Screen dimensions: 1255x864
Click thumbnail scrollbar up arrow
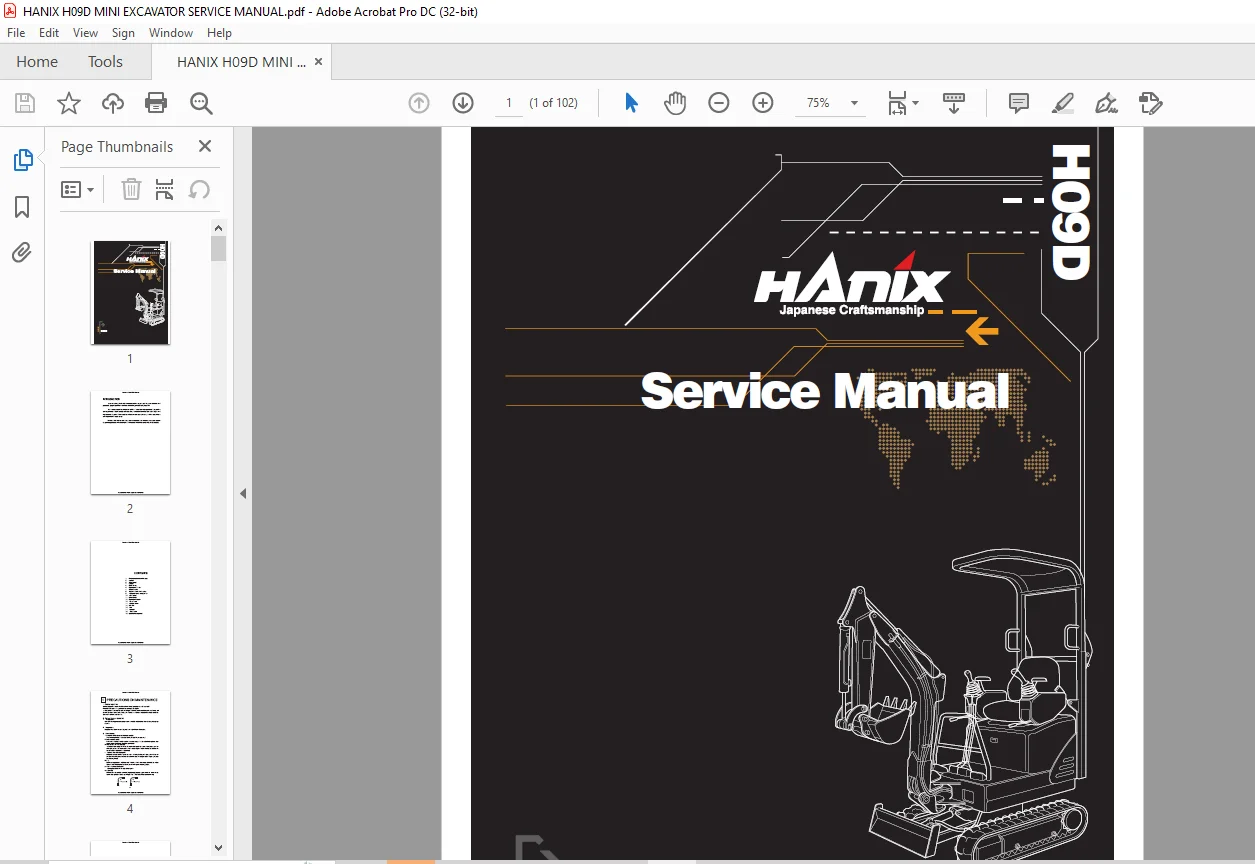[219, 227]
